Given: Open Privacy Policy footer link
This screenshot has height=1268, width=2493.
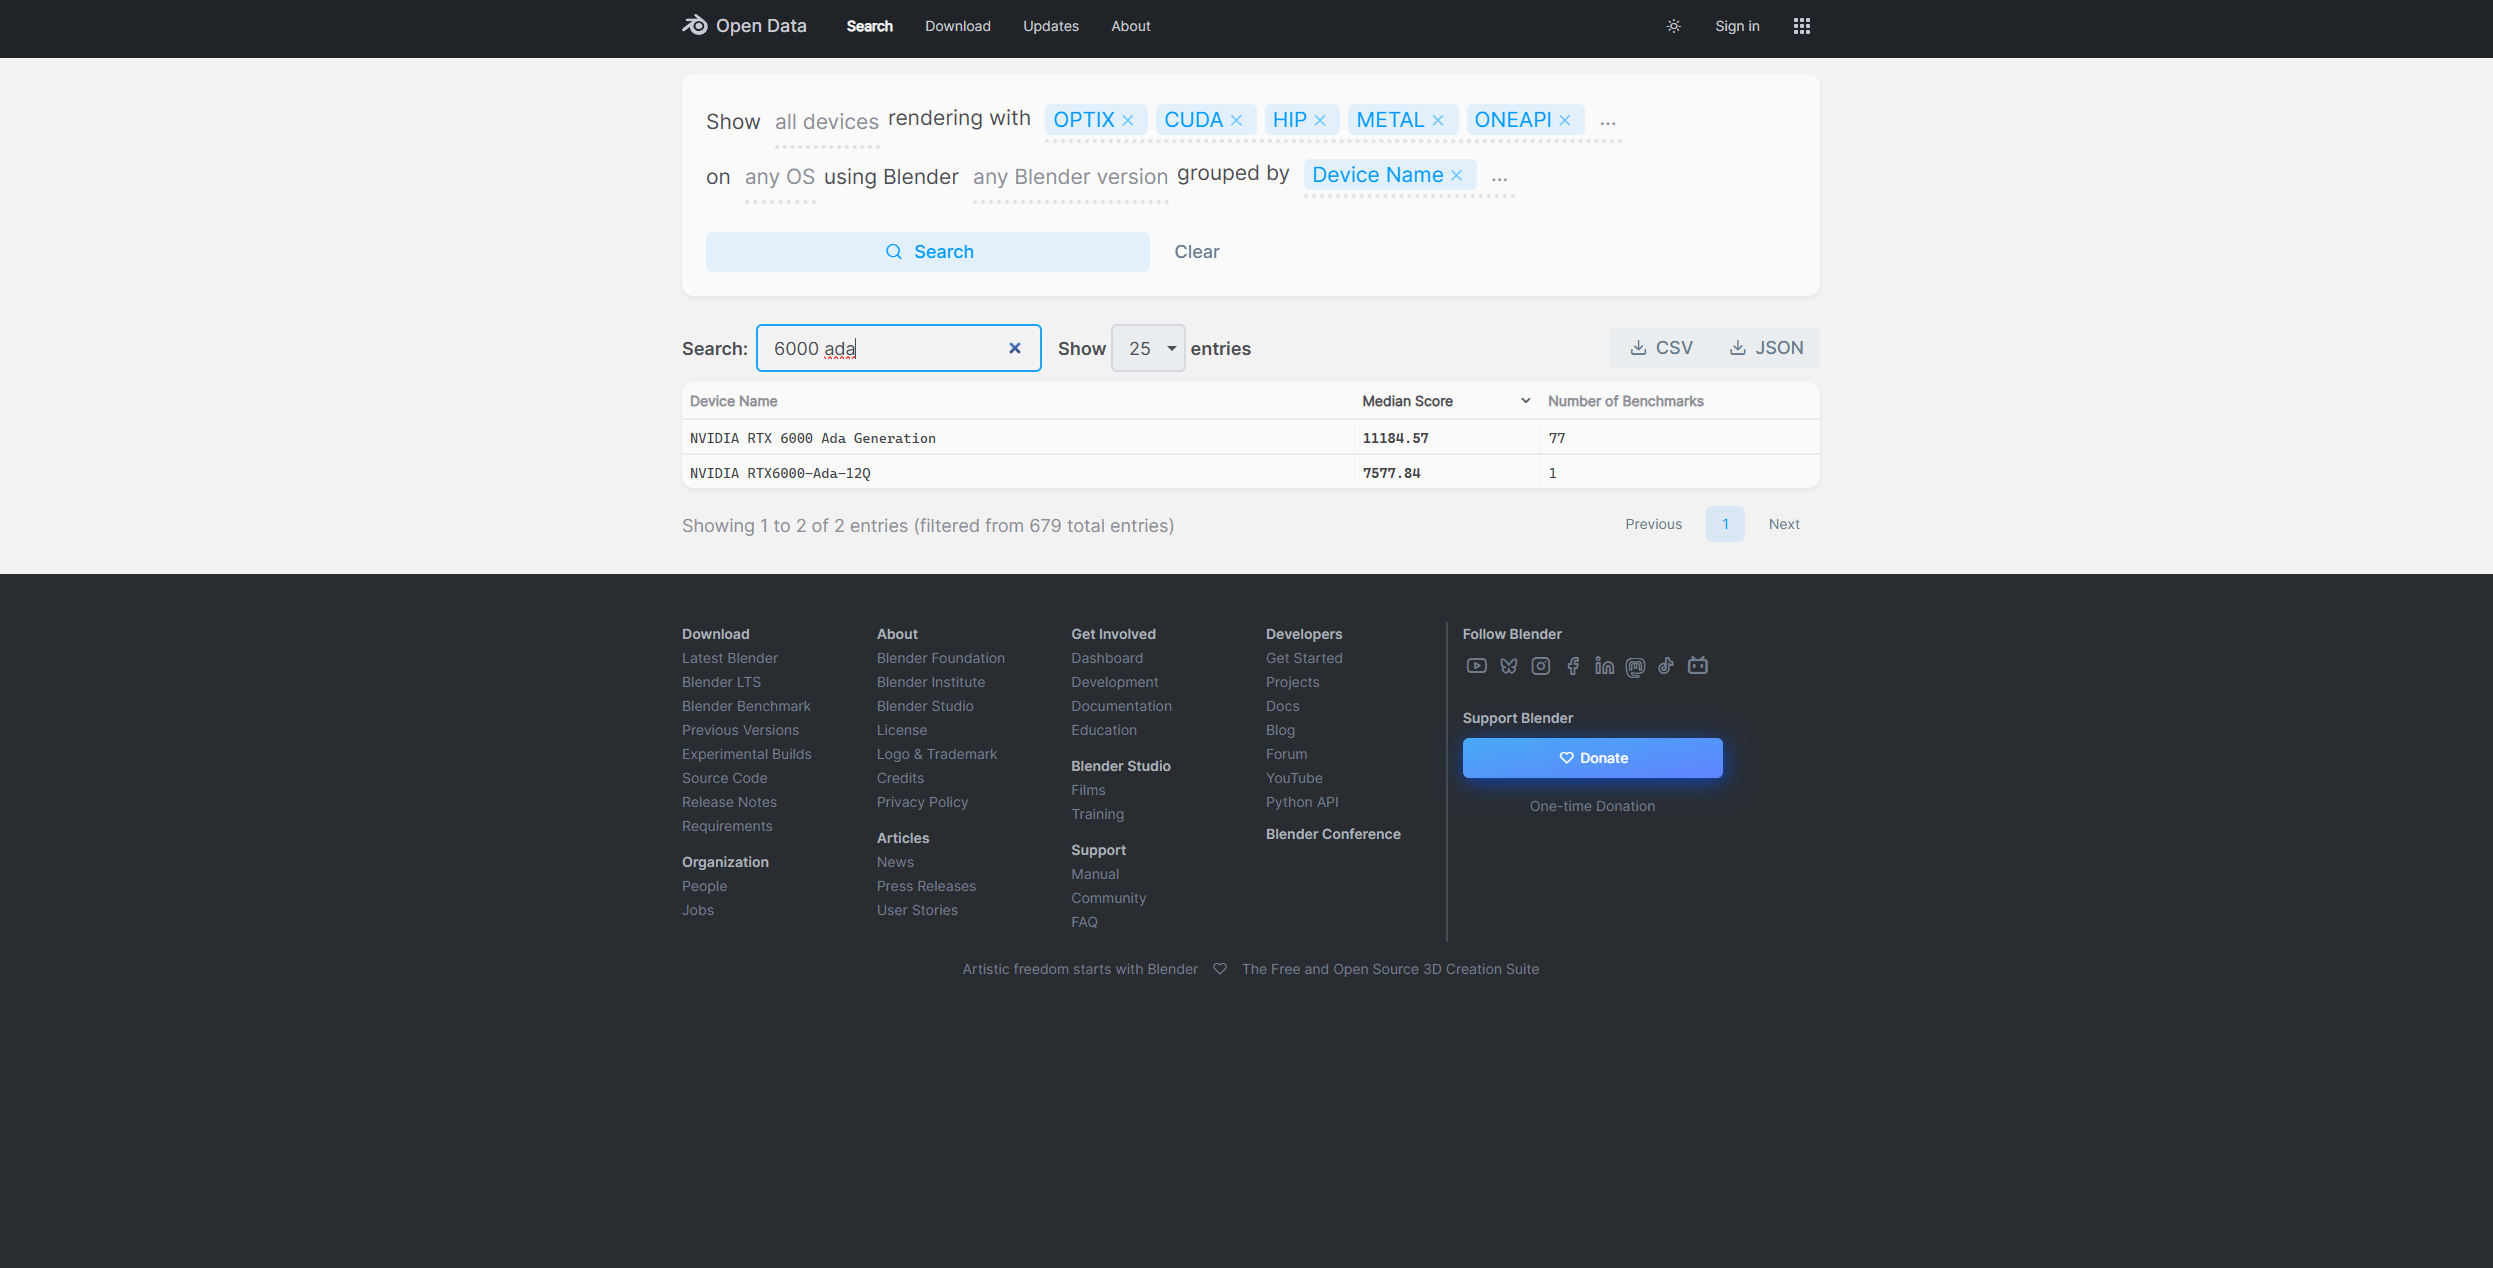Looking at the screenshot, I should click(922, 802).
